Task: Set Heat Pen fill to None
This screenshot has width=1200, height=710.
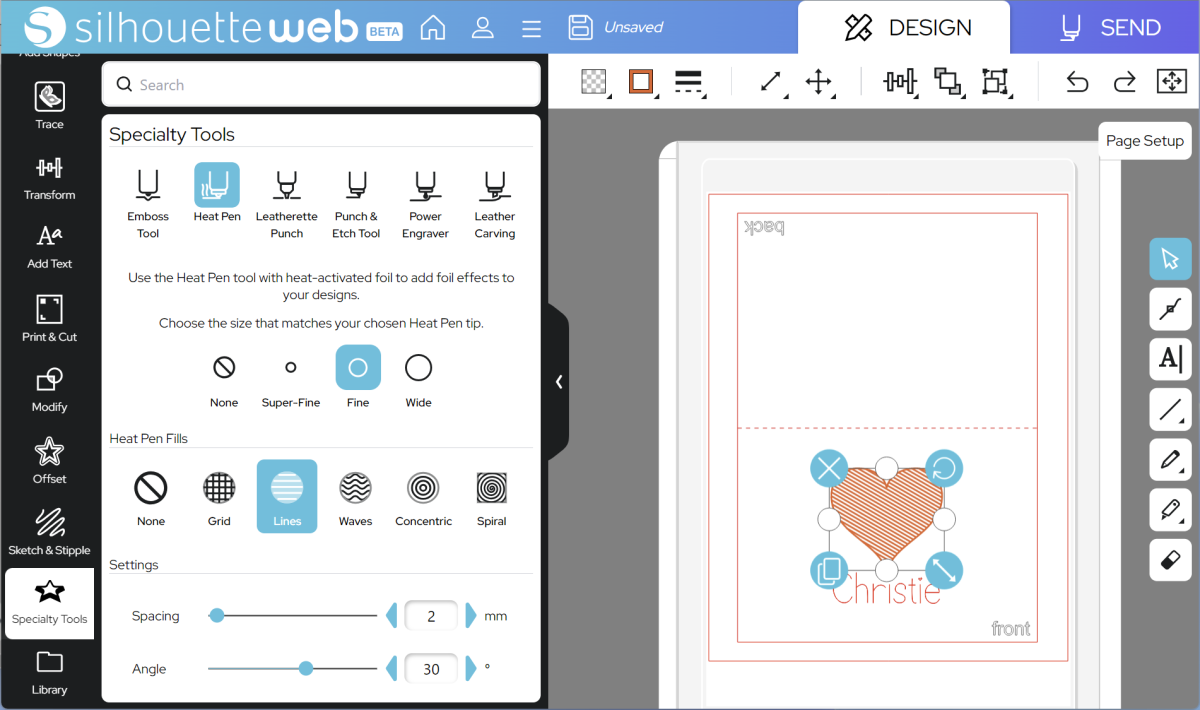Action: click(x=151, y=497)
